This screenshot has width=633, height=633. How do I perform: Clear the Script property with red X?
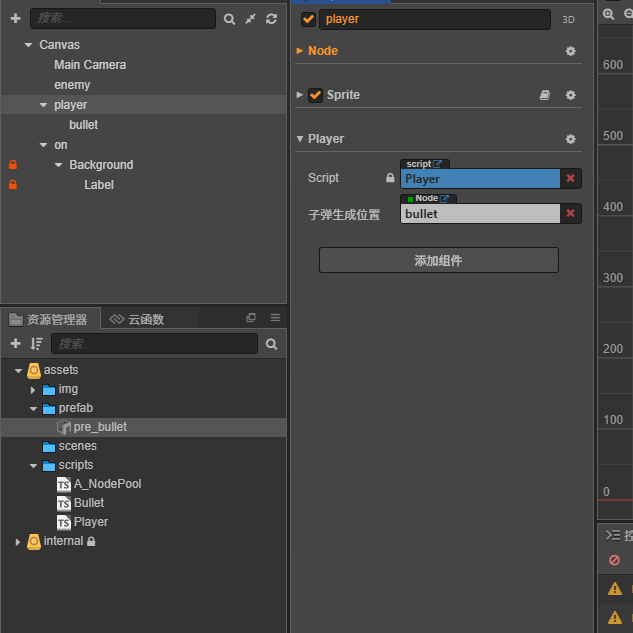tap(570, 178)
